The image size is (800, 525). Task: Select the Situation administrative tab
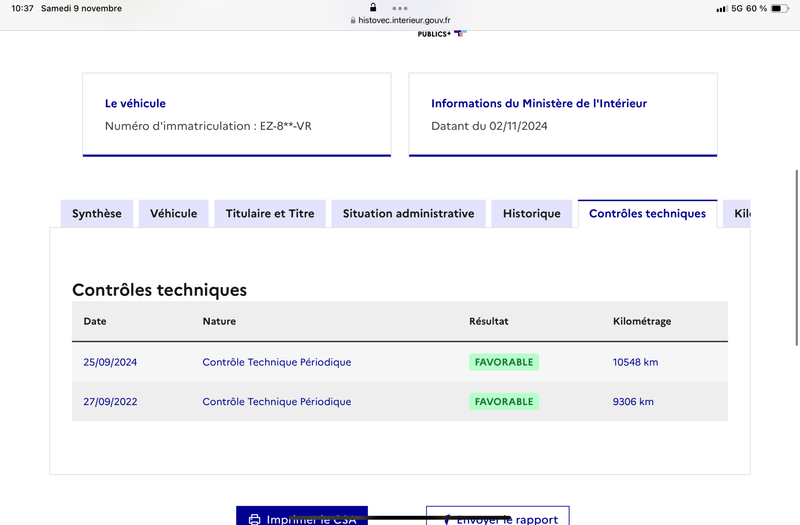click(x=408, y=213)
